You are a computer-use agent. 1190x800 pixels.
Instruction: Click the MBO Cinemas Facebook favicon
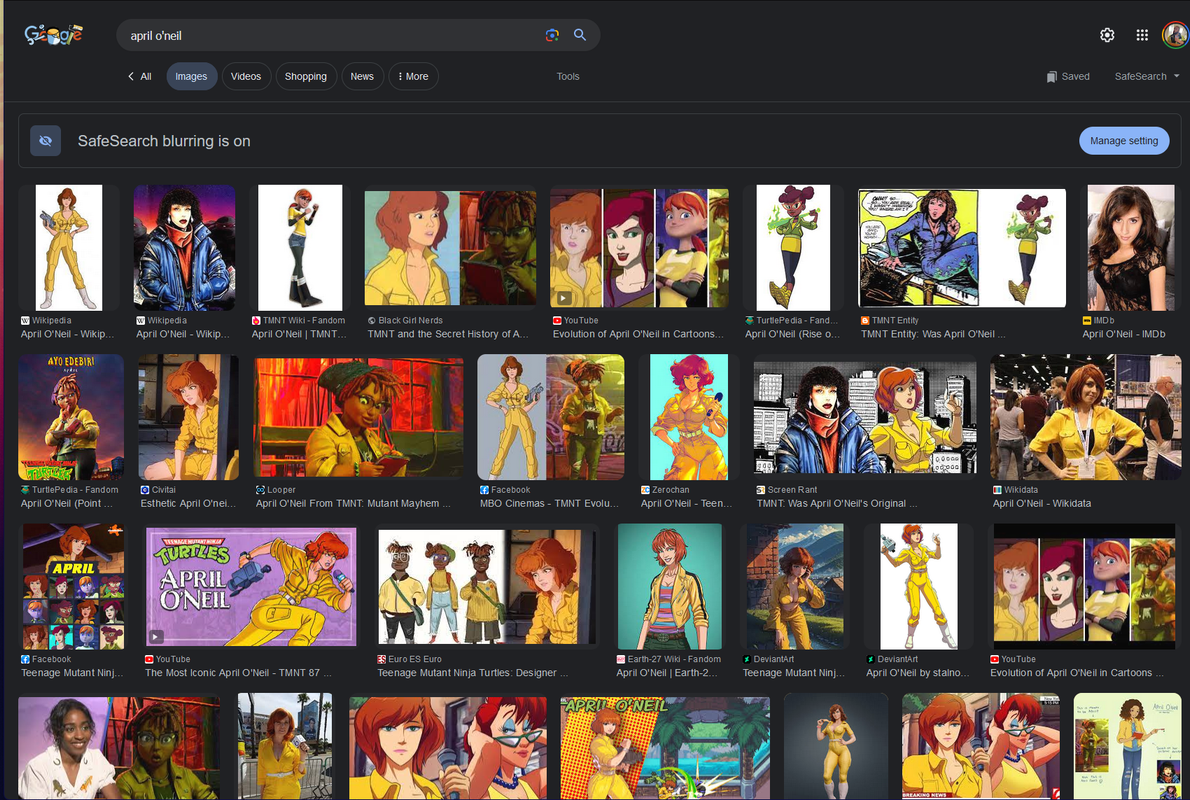[x=484, y=490]
